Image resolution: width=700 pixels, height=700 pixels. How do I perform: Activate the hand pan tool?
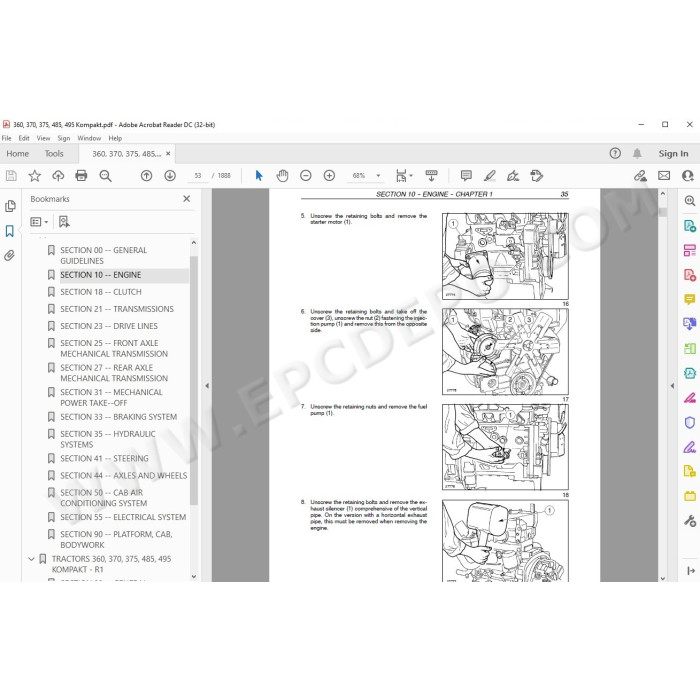click(x=282, y=176)
